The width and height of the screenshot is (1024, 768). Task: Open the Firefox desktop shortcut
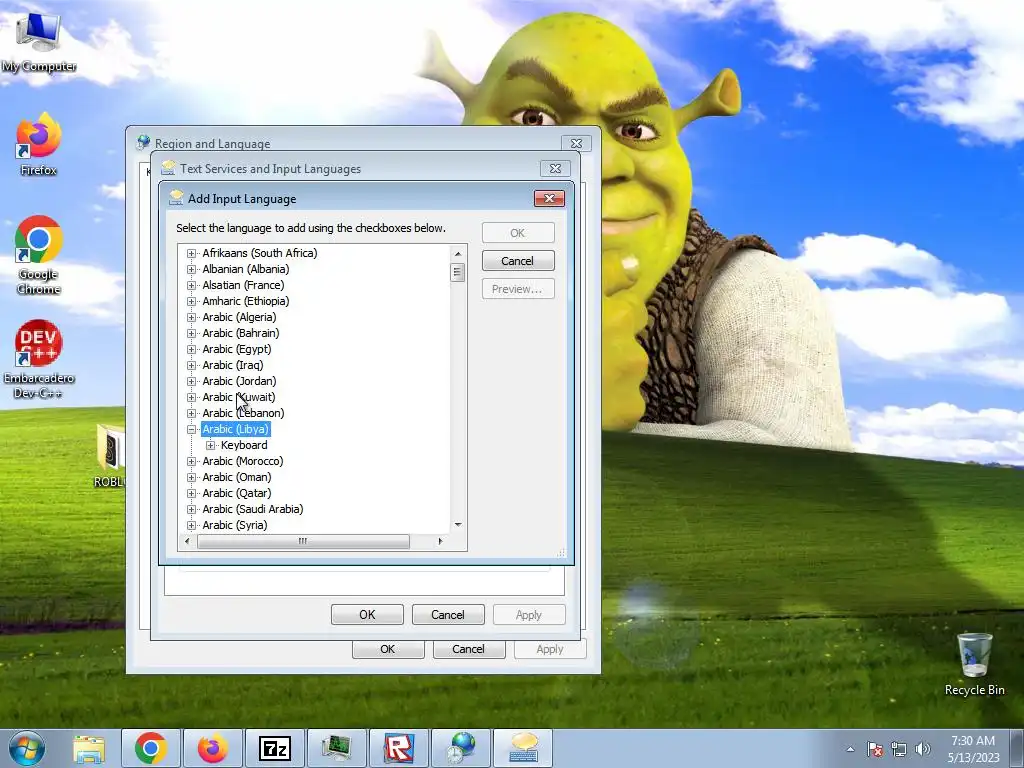(39, 144)
